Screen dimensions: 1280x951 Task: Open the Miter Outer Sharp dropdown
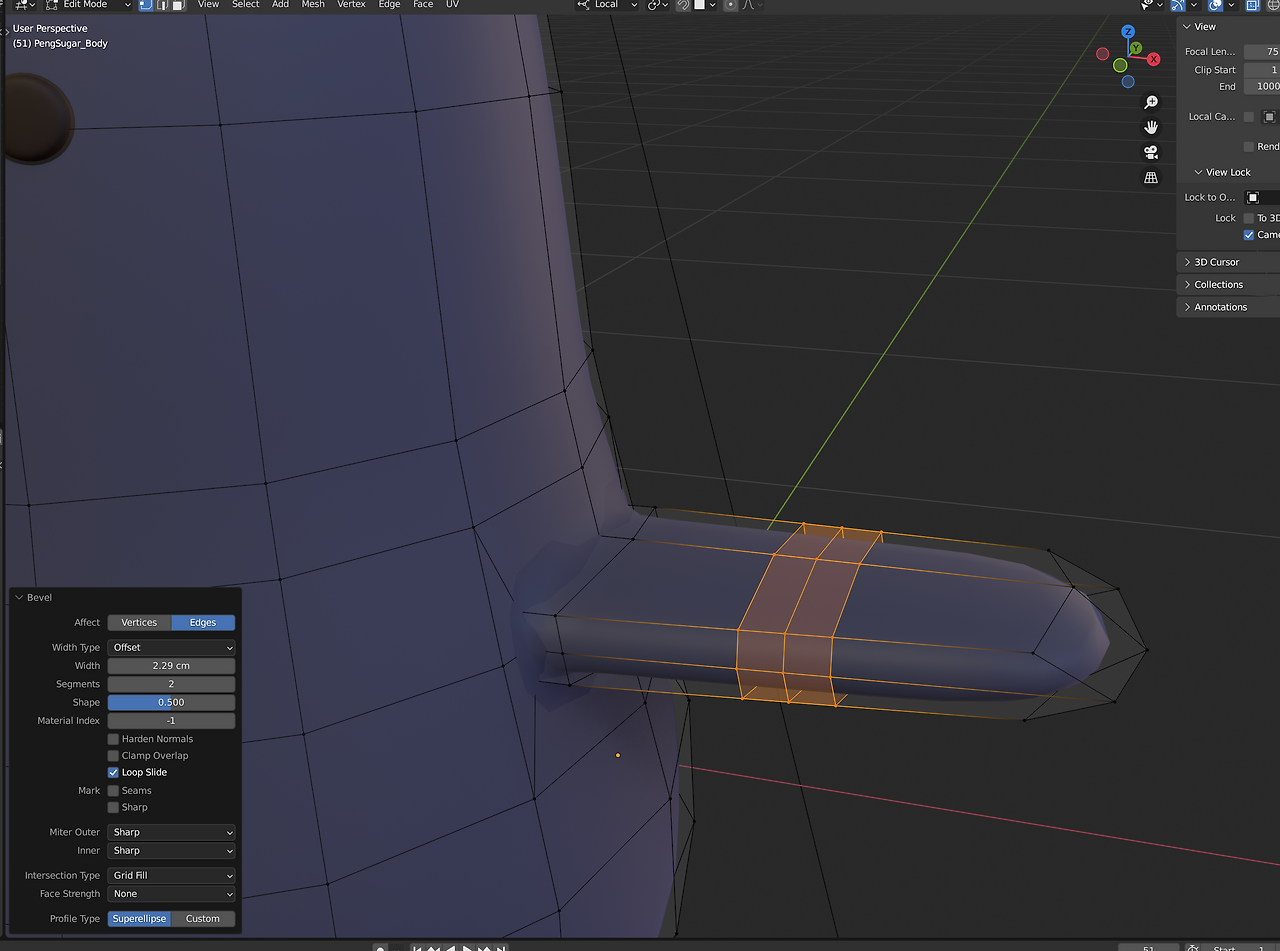[x=171, y=832]
